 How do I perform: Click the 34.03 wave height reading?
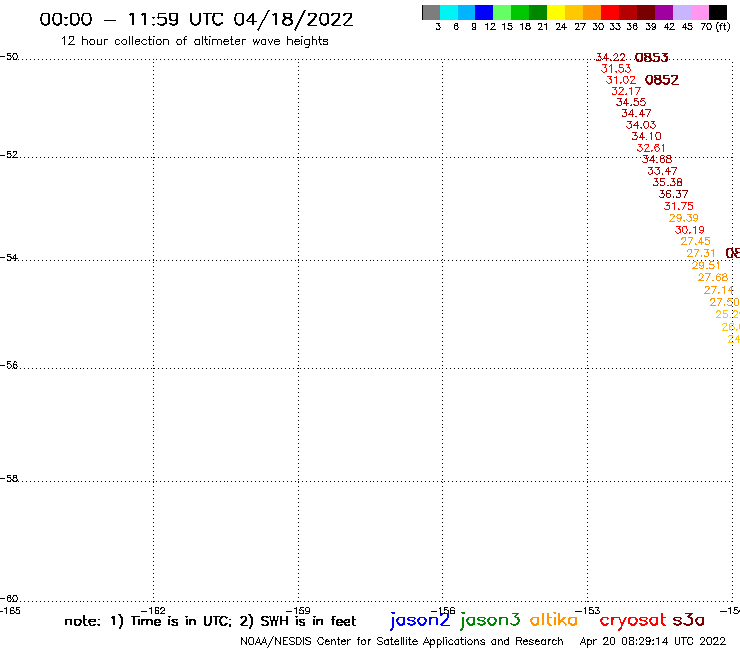641,125
